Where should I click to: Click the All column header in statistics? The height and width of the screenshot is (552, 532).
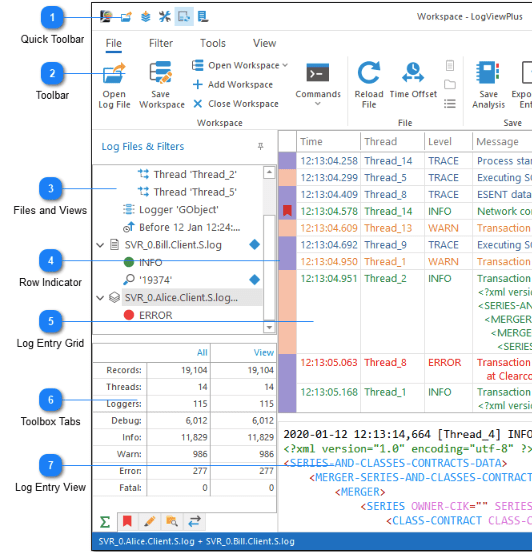(x=202, y=353)
